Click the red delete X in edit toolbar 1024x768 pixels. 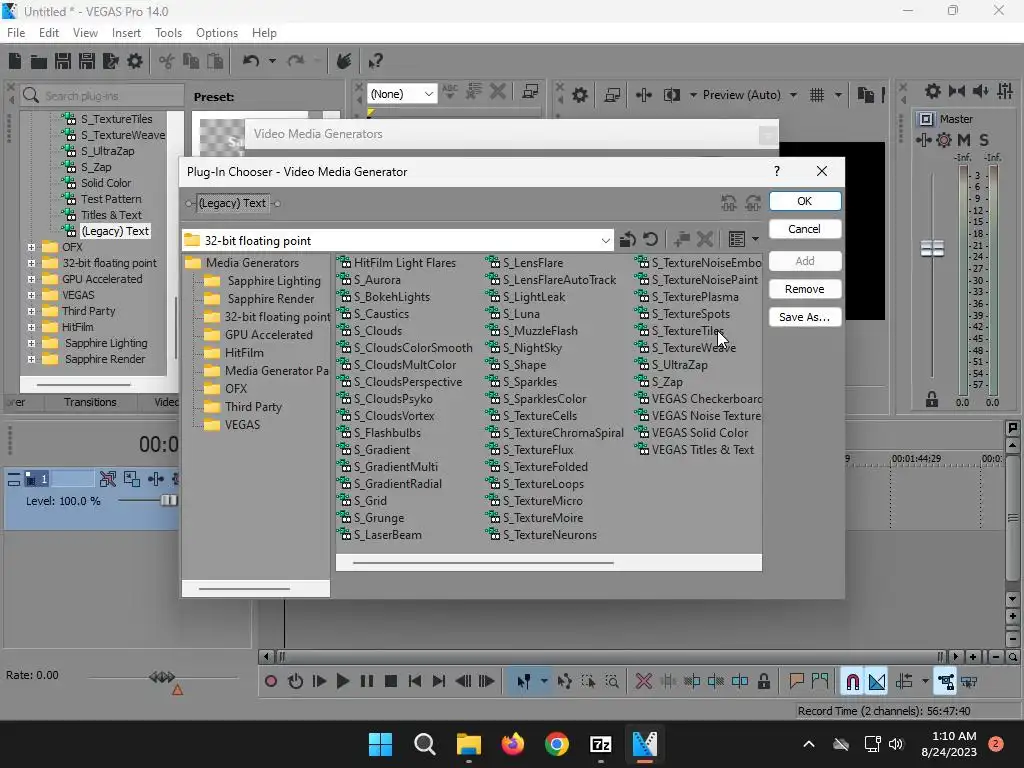point(643,682)
